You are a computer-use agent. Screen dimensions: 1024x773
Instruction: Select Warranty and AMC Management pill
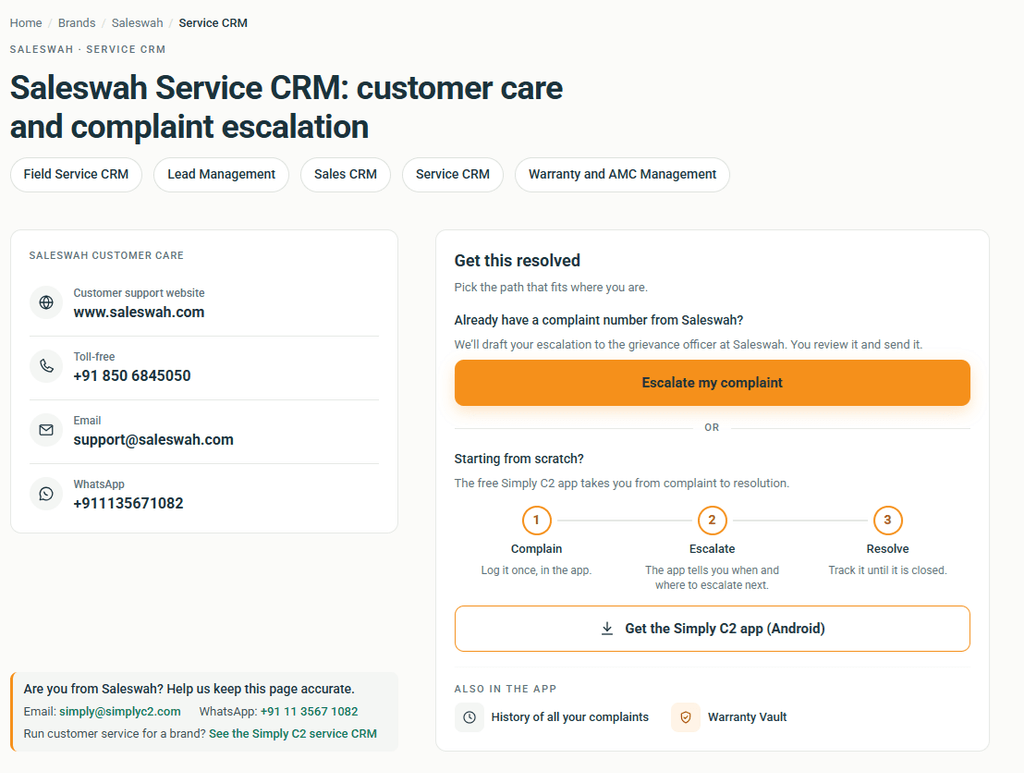tap(622, 174)
